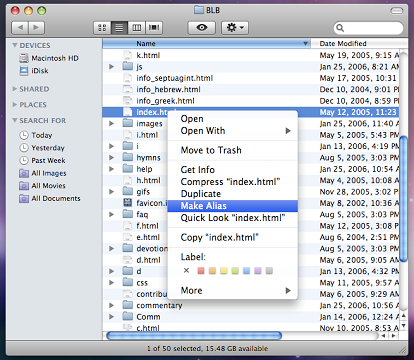Sort by the Name column header

(206, 44)
